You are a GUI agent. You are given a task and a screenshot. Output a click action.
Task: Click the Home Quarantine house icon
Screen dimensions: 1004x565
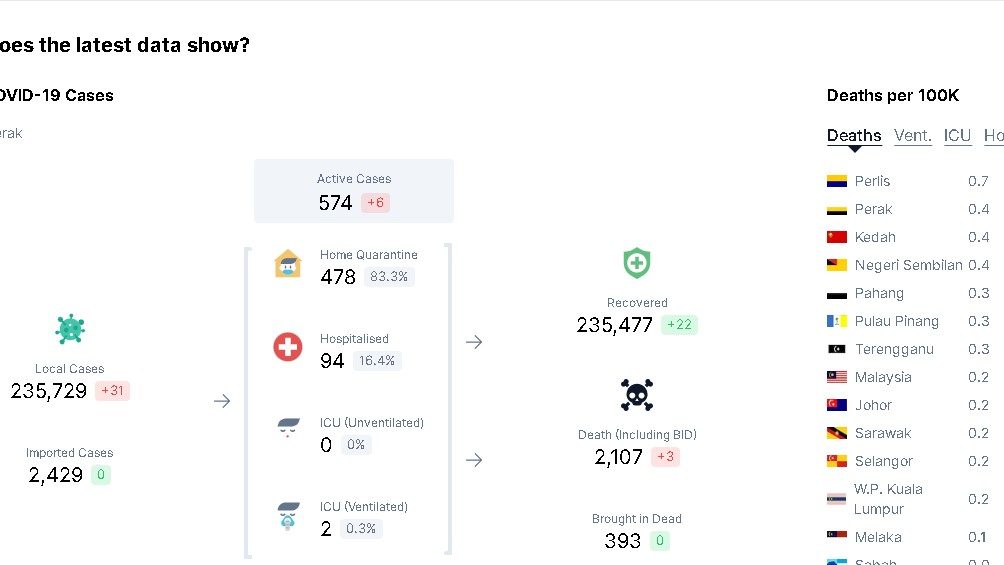point(288,264)
